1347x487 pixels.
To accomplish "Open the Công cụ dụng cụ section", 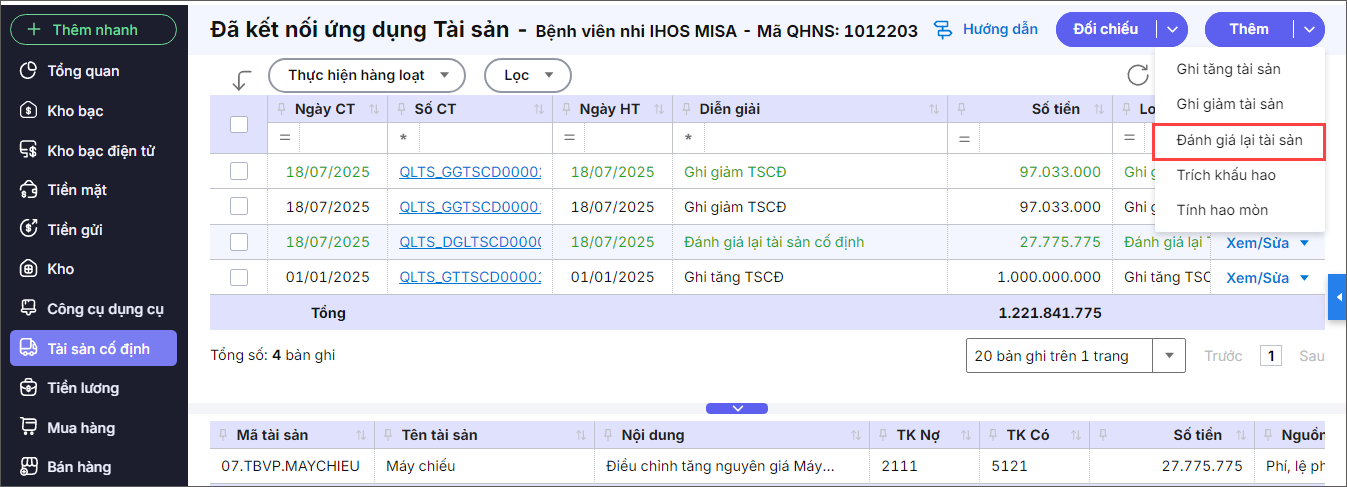I will (105, 309).
